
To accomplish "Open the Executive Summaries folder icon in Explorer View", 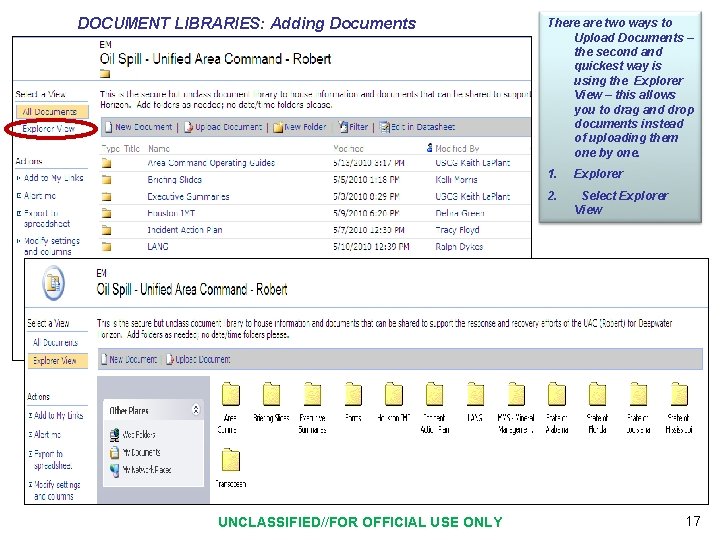I will pos(313,394).
